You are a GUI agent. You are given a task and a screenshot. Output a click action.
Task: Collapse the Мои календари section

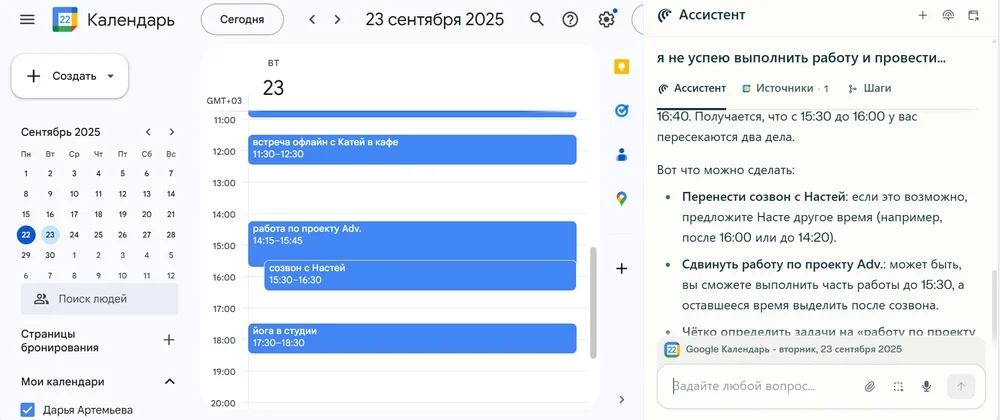170,381
